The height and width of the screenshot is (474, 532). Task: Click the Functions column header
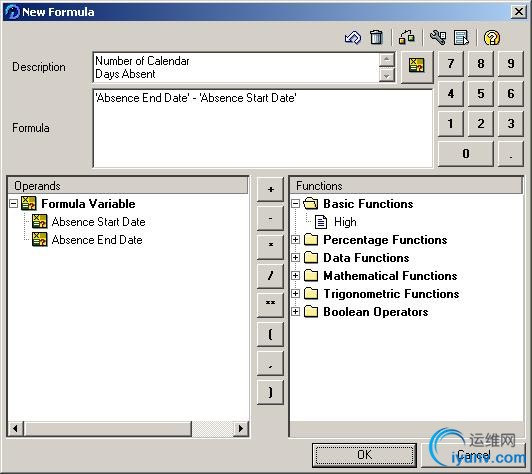tap(406, 186)
